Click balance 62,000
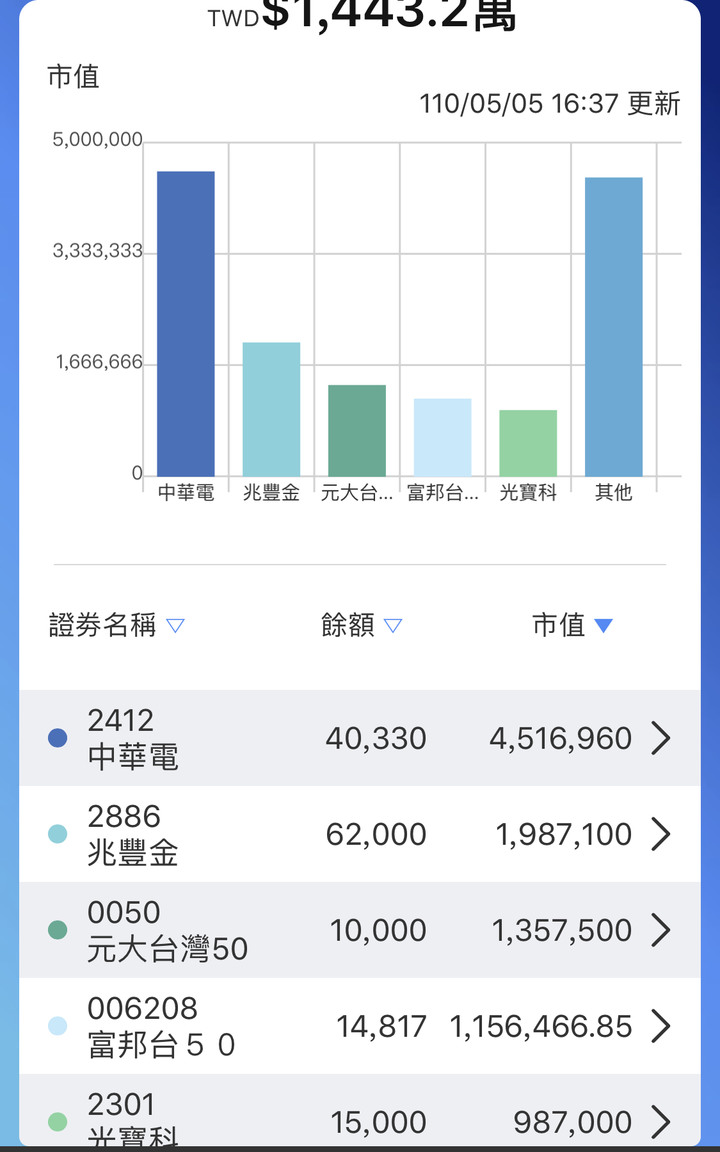Viewport: 720px width, 1152px height. click(376, 835)
